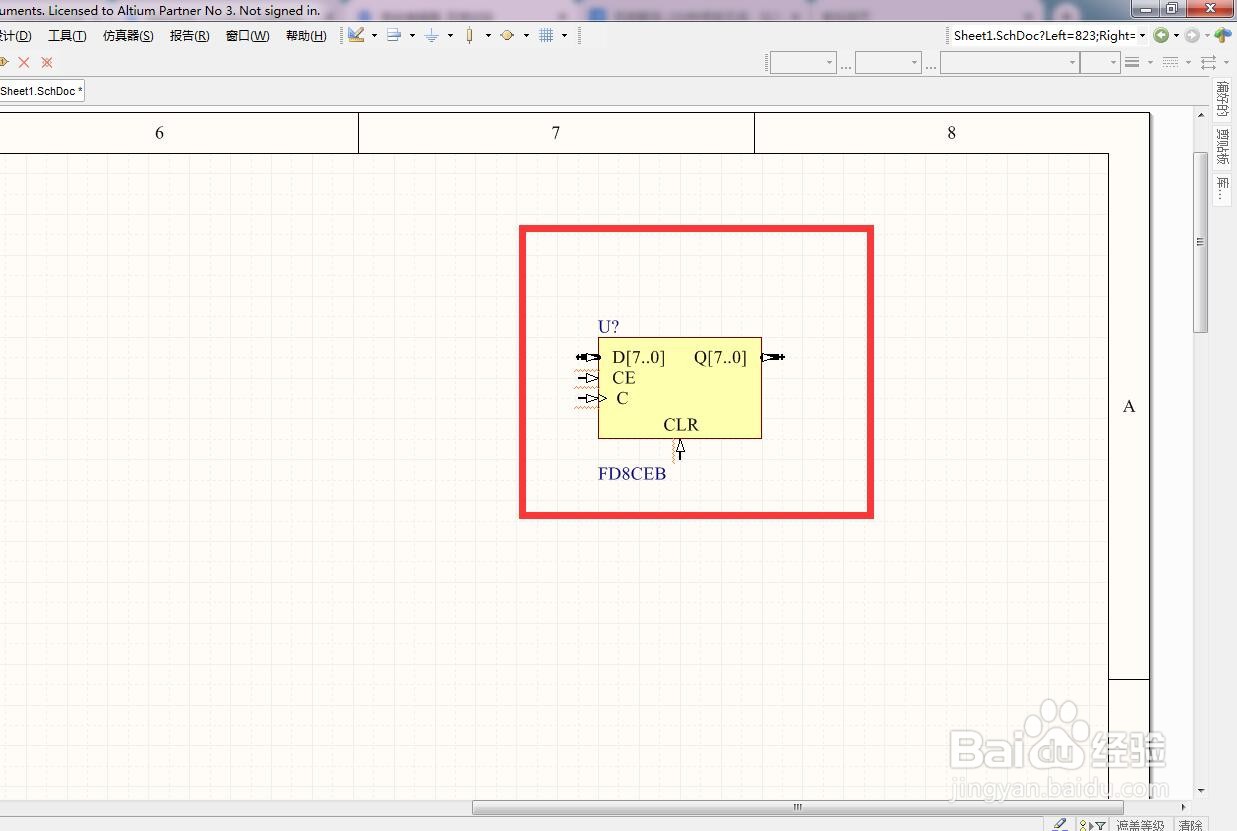Expand the navigate back history dropdown
This screenshot has width=1237, height=831.
(1176, 35)
